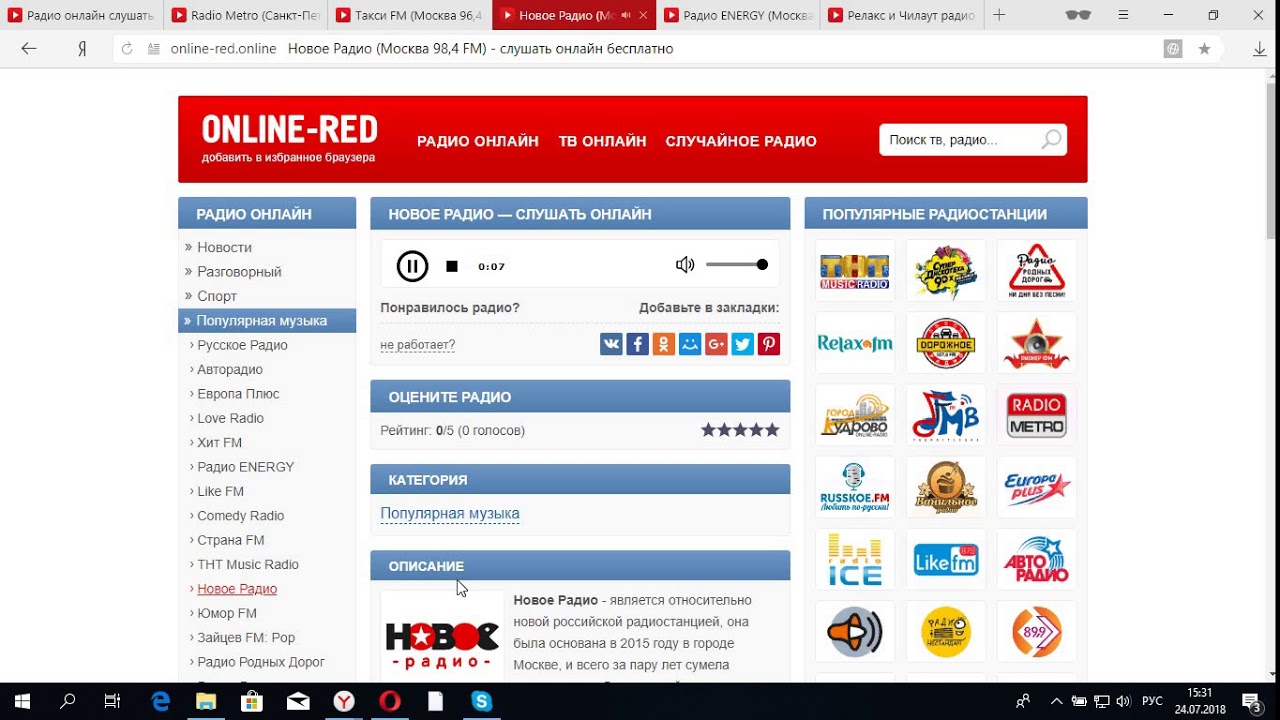This screenshot has width=1280, height=720.
Task: Open Relax FM station logo
Action: coord(855,343)
